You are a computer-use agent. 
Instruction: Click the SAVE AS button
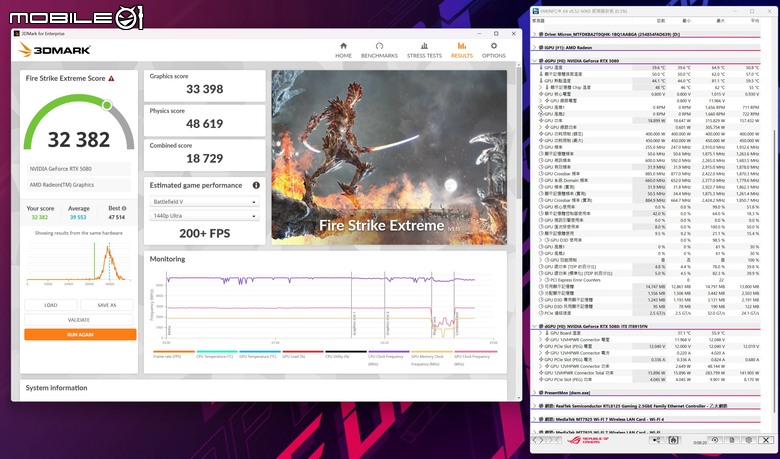pos(106,305)
